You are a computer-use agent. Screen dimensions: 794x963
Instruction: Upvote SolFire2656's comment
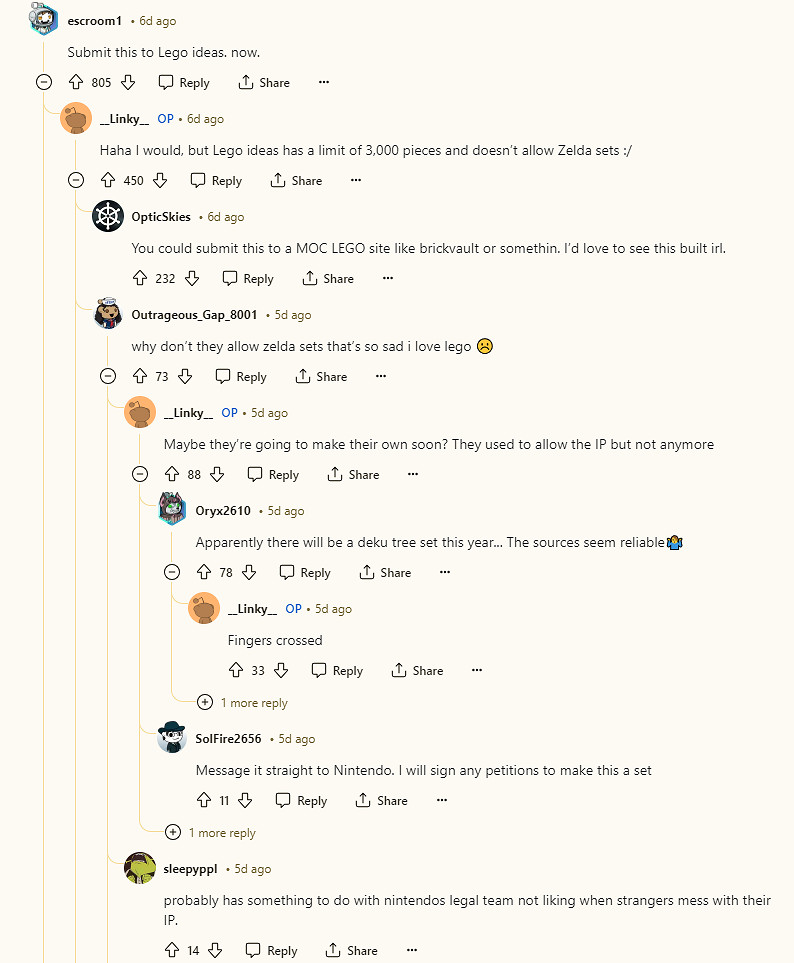pyautogui.click(x=204, y=801)
